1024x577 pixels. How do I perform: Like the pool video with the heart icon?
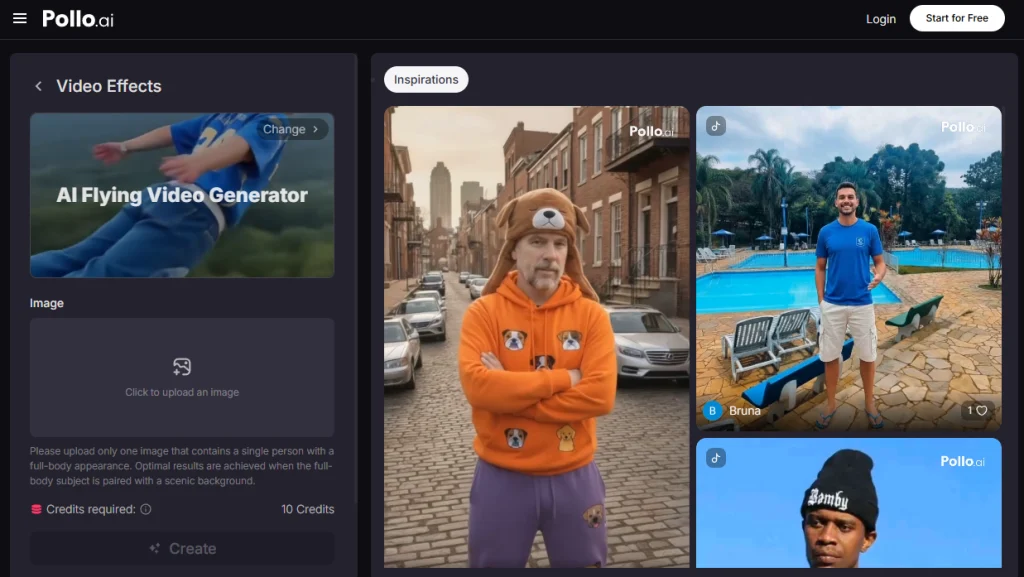pos(981,410)
